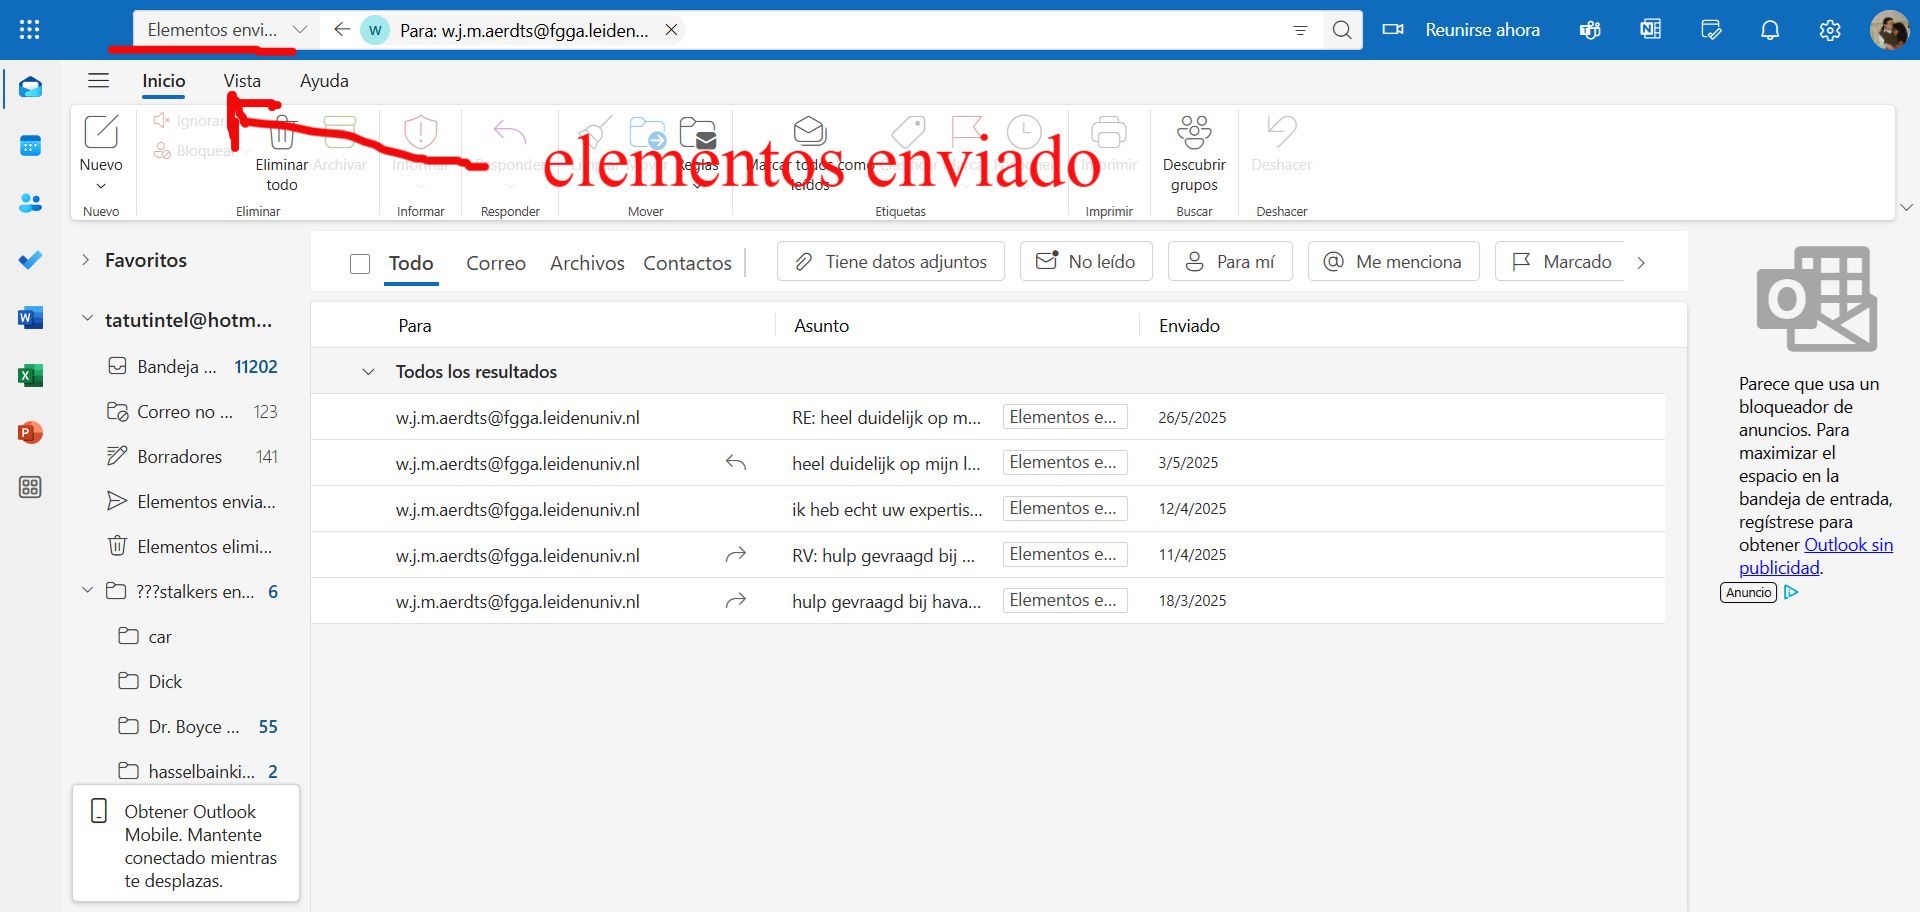The height and width of the screenshot is (912, 1920).
Task: Open the message sent 3/5/2025
Action: point(988,463)
